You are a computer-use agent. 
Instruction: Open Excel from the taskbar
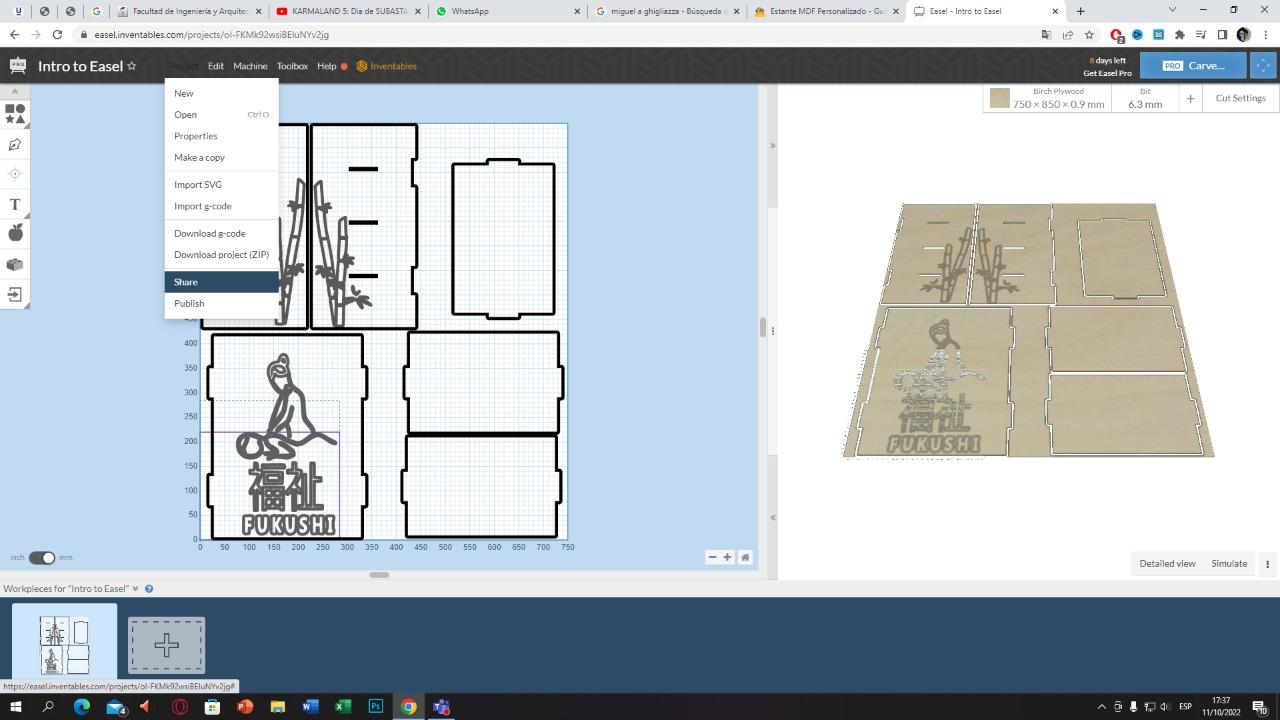[343, 707]
